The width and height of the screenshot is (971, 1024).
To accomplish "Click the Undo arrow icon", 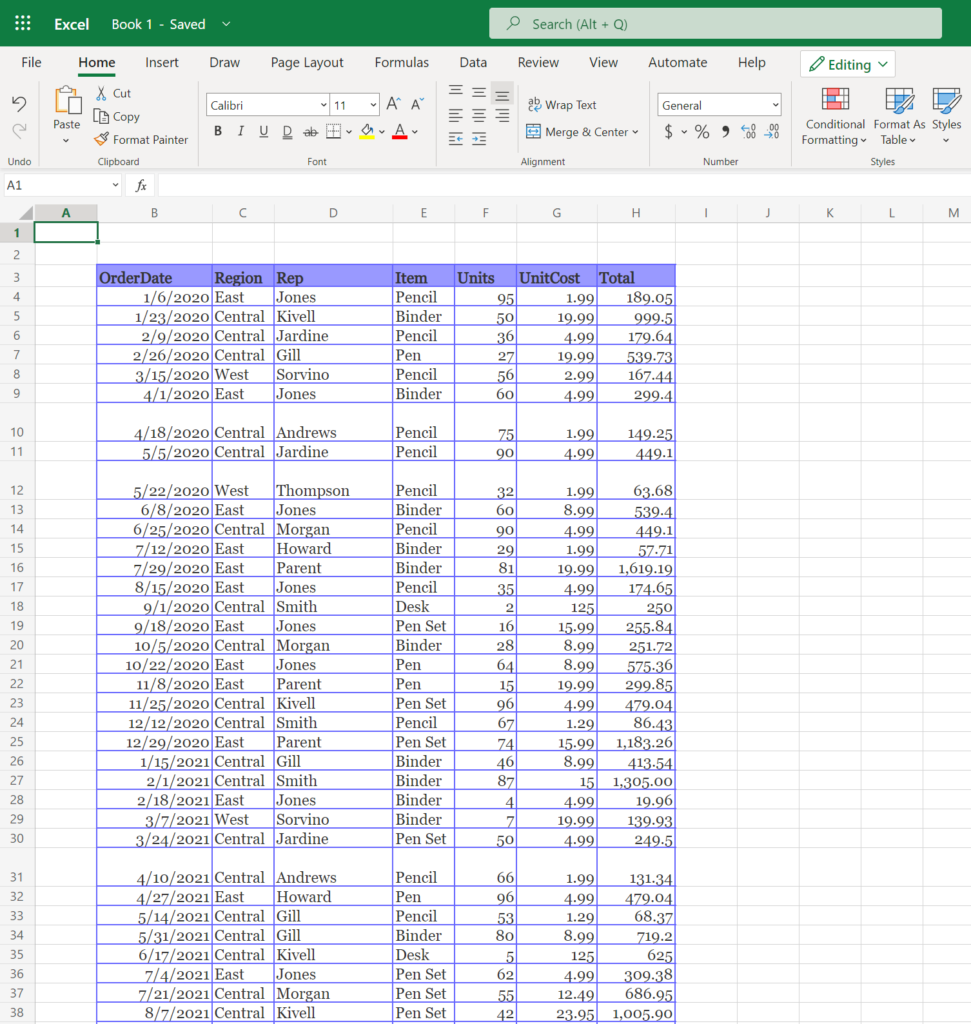I will tap(19, 104).
